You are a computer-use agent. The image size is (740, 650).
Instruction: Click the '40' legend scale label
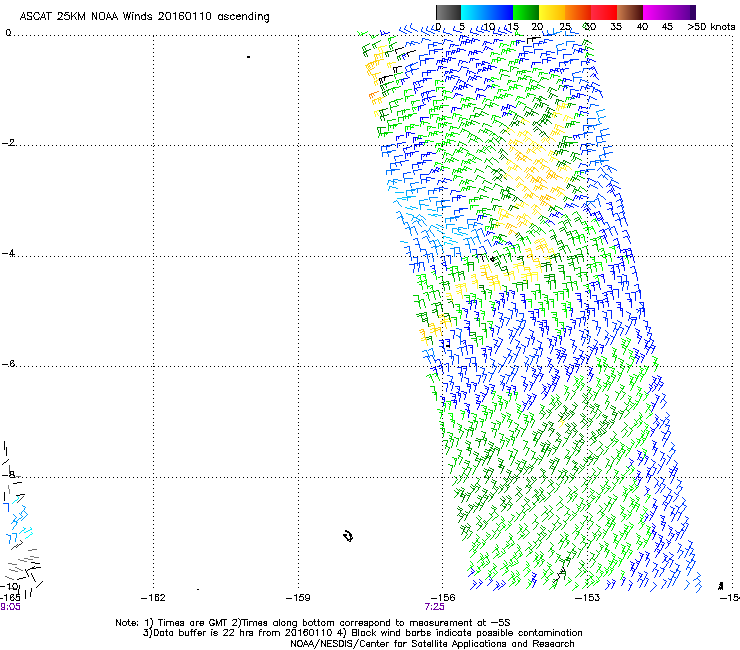point(642,27)
